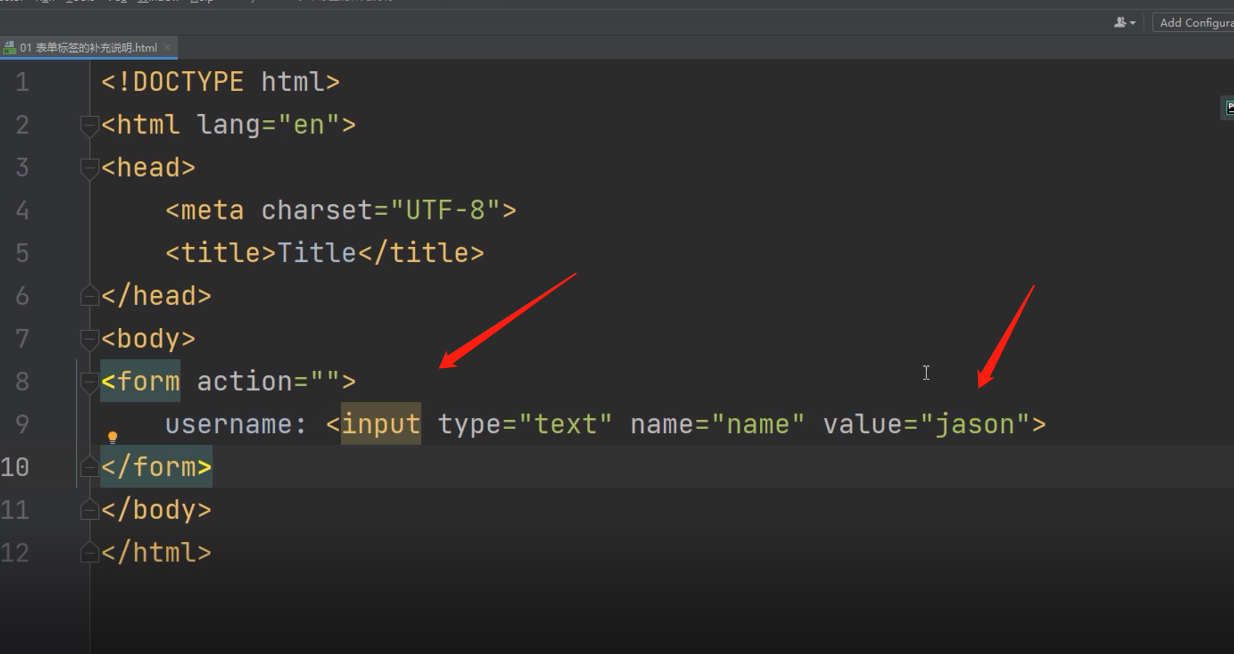Show intention actions via the yellow lightbulb
The height and width of the screenshot is (654, 1234).
point(112,437)
